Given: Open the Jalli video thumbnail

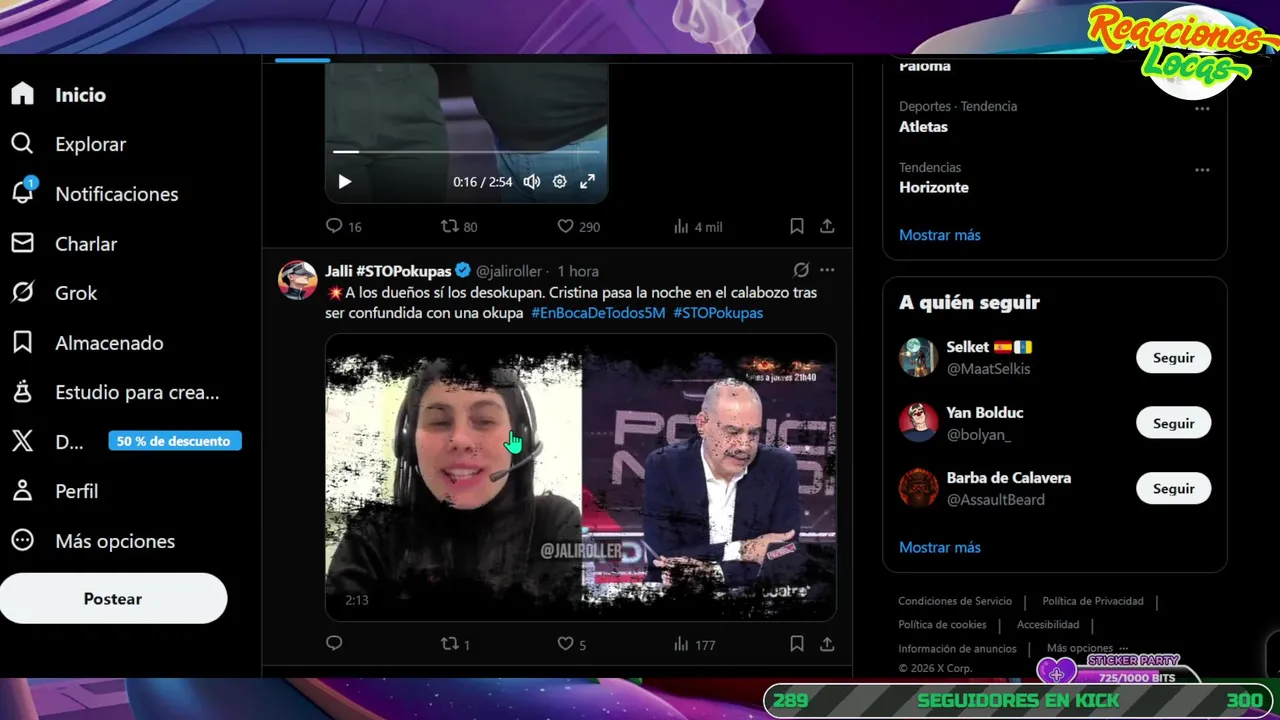Looking at the screenshot, I should (x=581, y=477).
